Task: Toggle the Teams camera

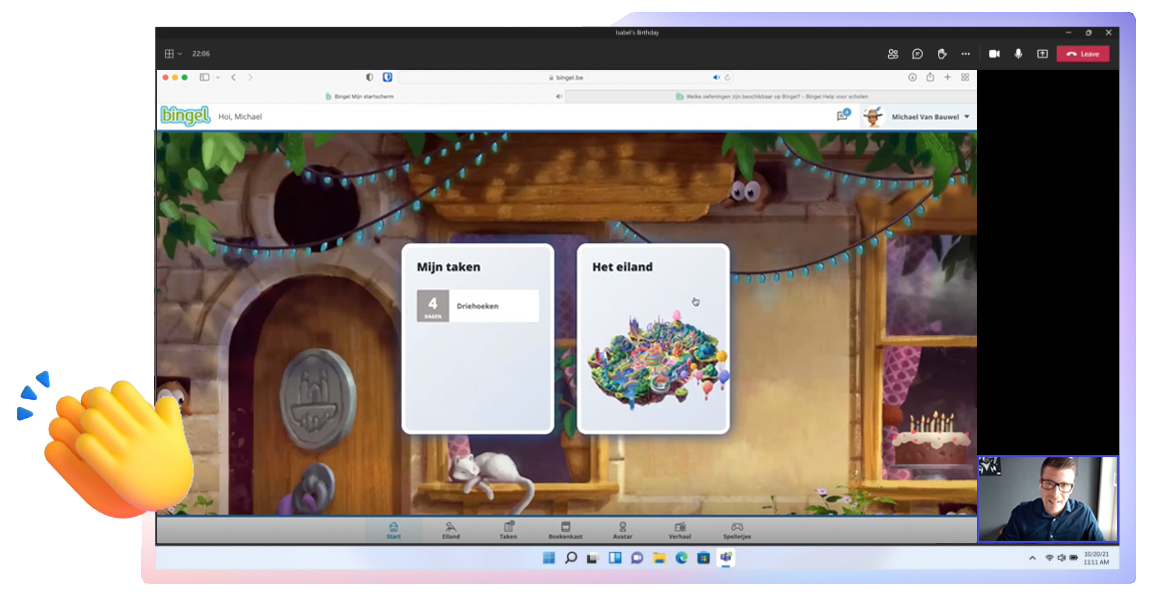Action: pos(994,54)
